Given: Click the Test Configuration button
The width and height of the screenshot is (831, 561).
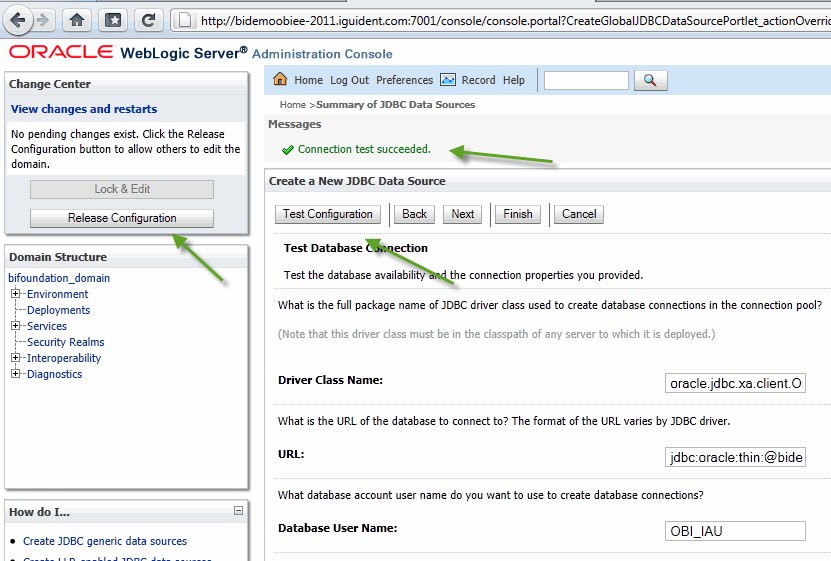Looking at the screenshot, I should [x=328, y=214].
